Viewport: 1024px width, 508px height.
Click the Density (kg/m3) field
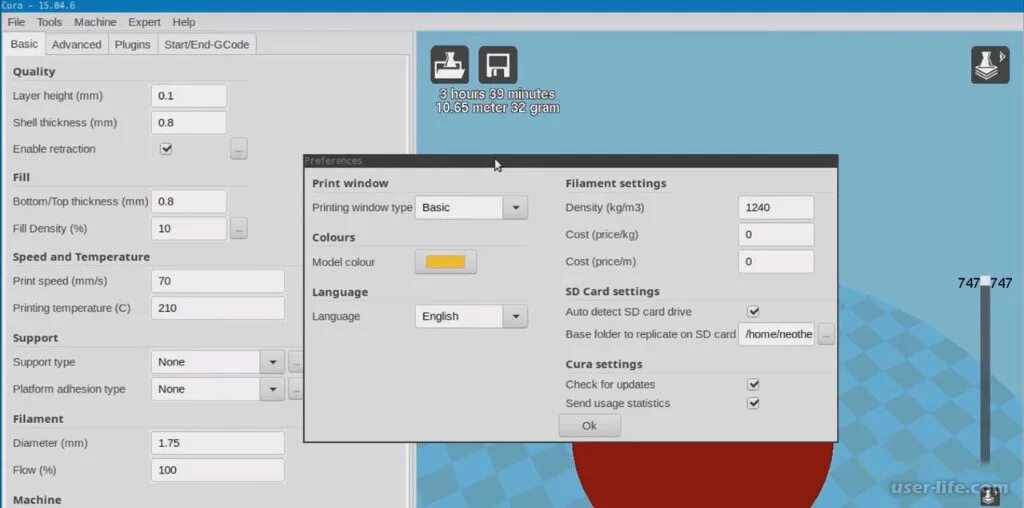(x=776, y=208)
